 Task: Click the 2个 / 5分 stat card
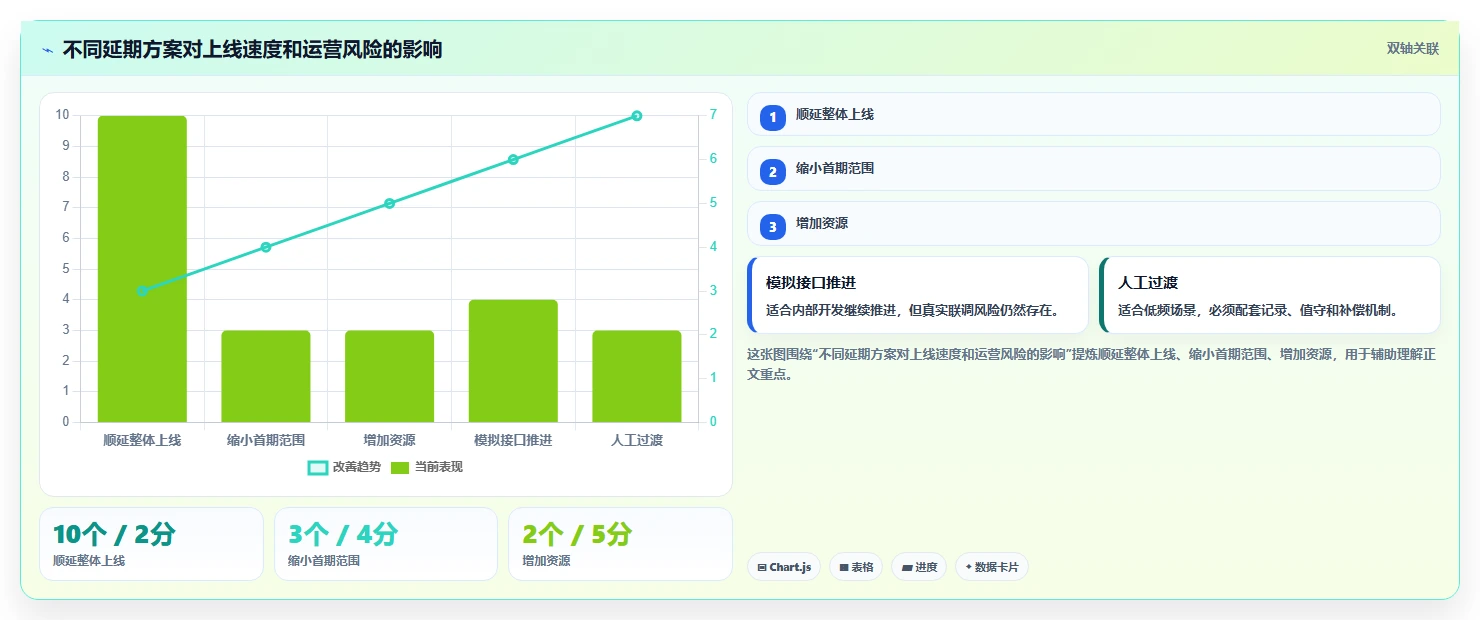pos(620,544)
